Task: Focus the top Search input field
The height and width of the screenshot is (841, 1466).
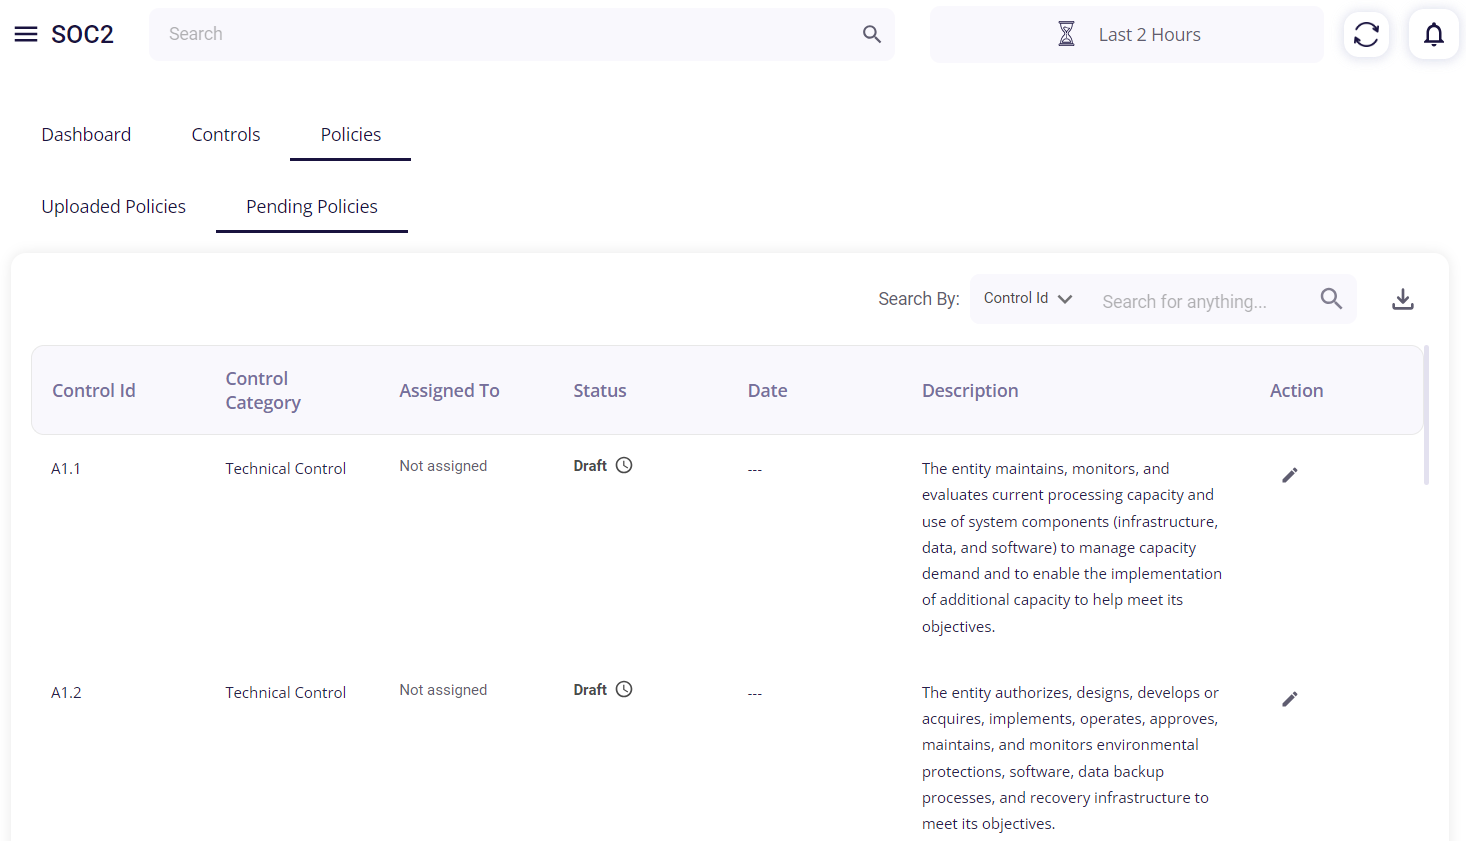Action: click(522, 34)
